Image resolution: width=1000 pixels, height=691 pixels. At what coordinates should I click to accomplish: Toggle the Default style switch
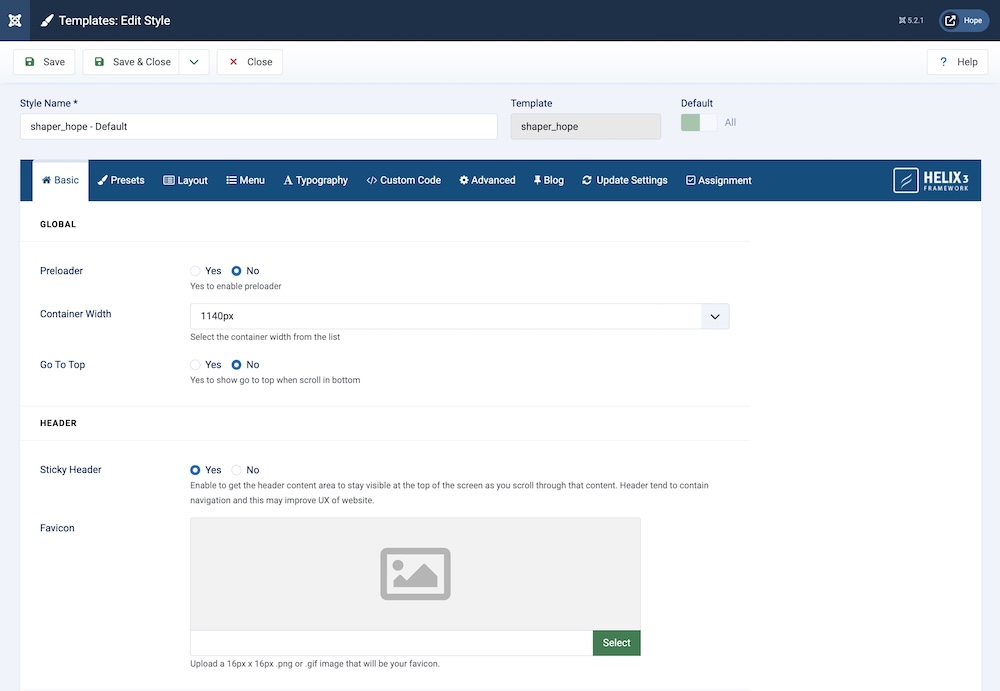(699, 123)
